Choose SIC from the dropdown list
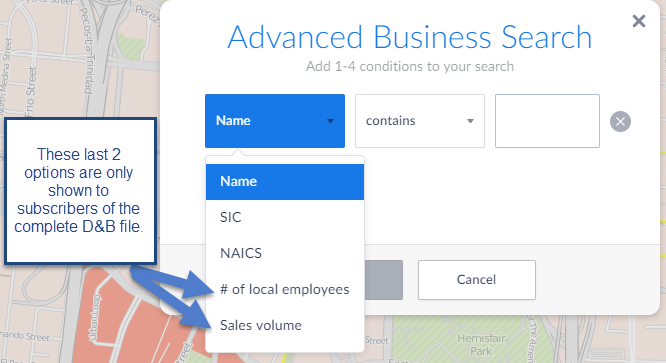 coord(285,217)
